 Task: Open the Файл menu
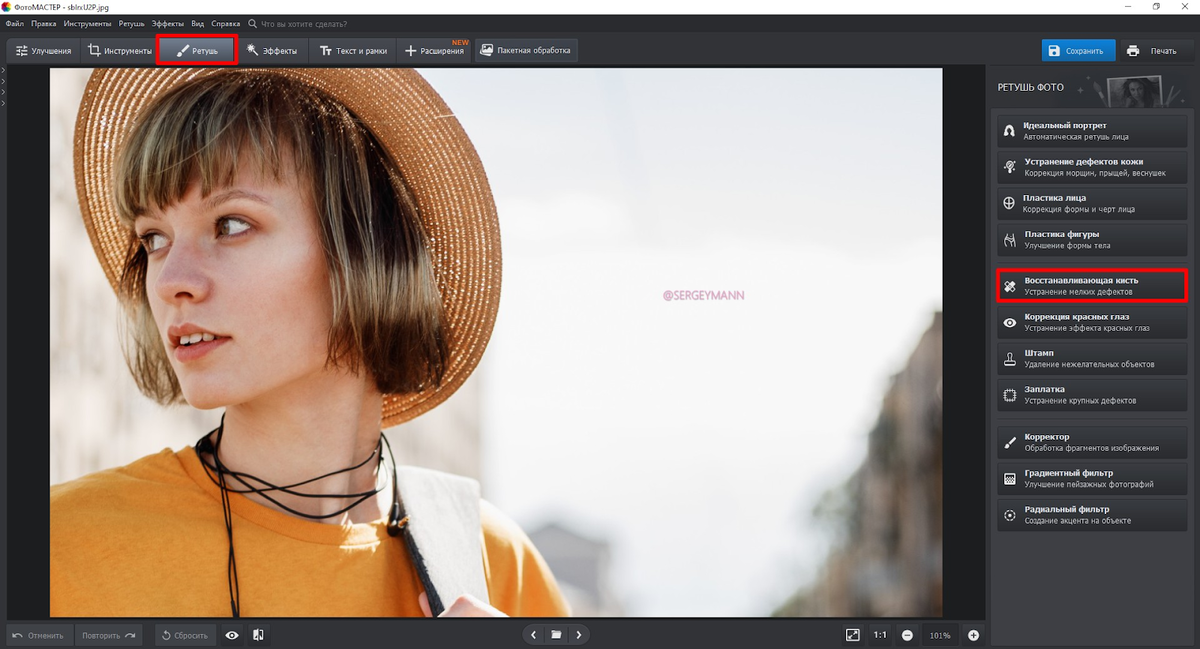pyautogui.click(x=14, y=22)
